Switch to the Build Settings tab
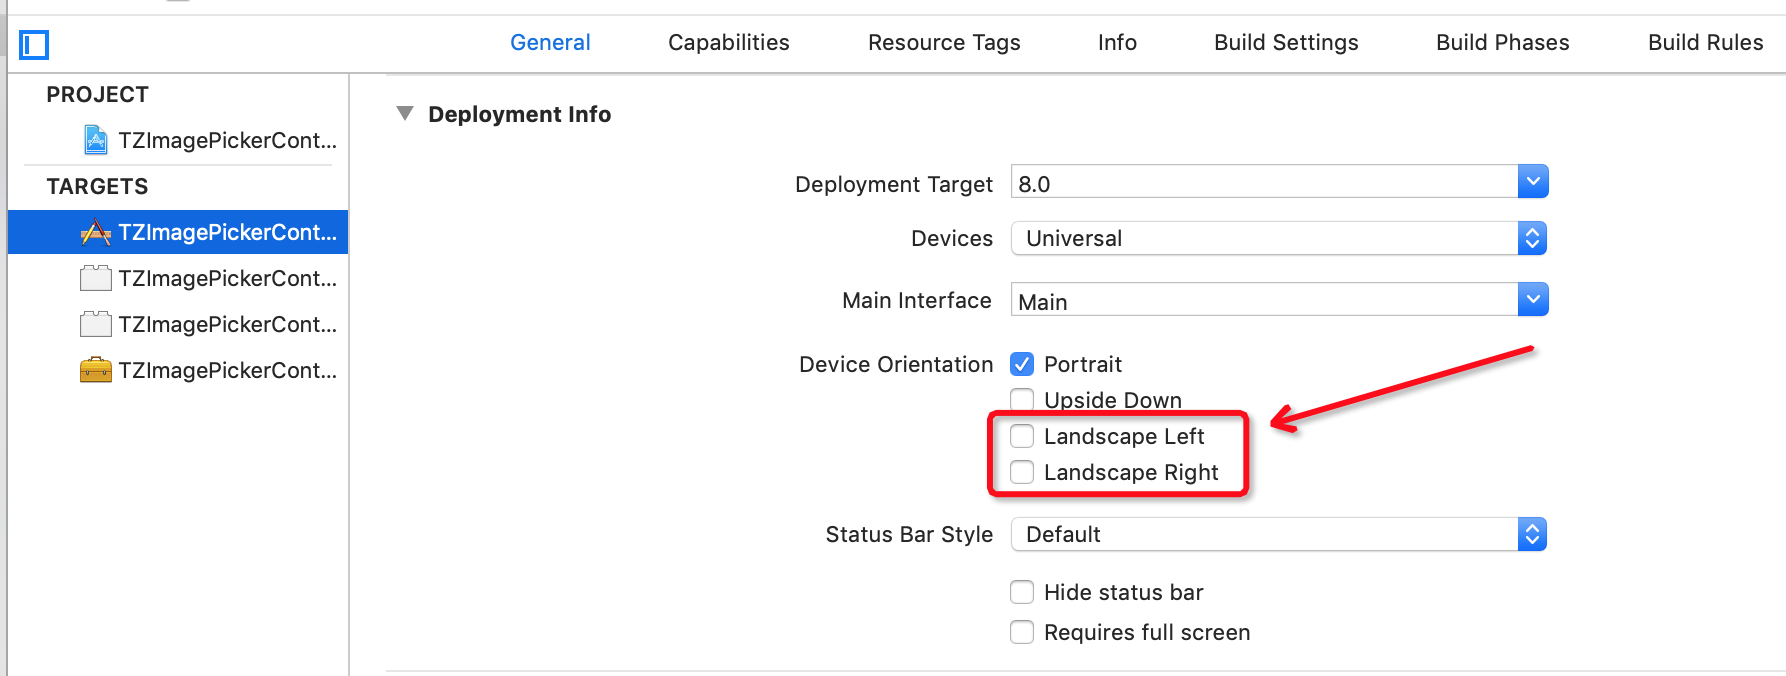Screen dimensions: 1786x676 [1286, 42]
